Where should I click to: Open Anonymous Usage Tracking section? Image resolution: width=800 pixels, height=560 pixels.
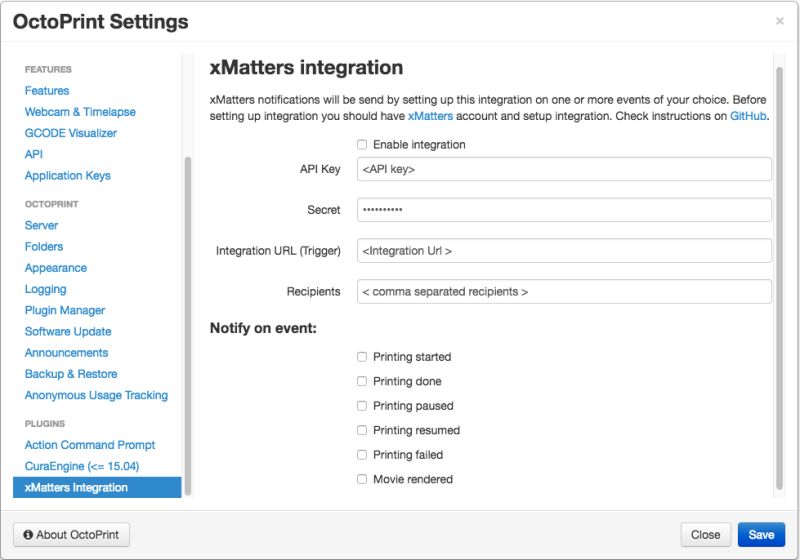96,395
